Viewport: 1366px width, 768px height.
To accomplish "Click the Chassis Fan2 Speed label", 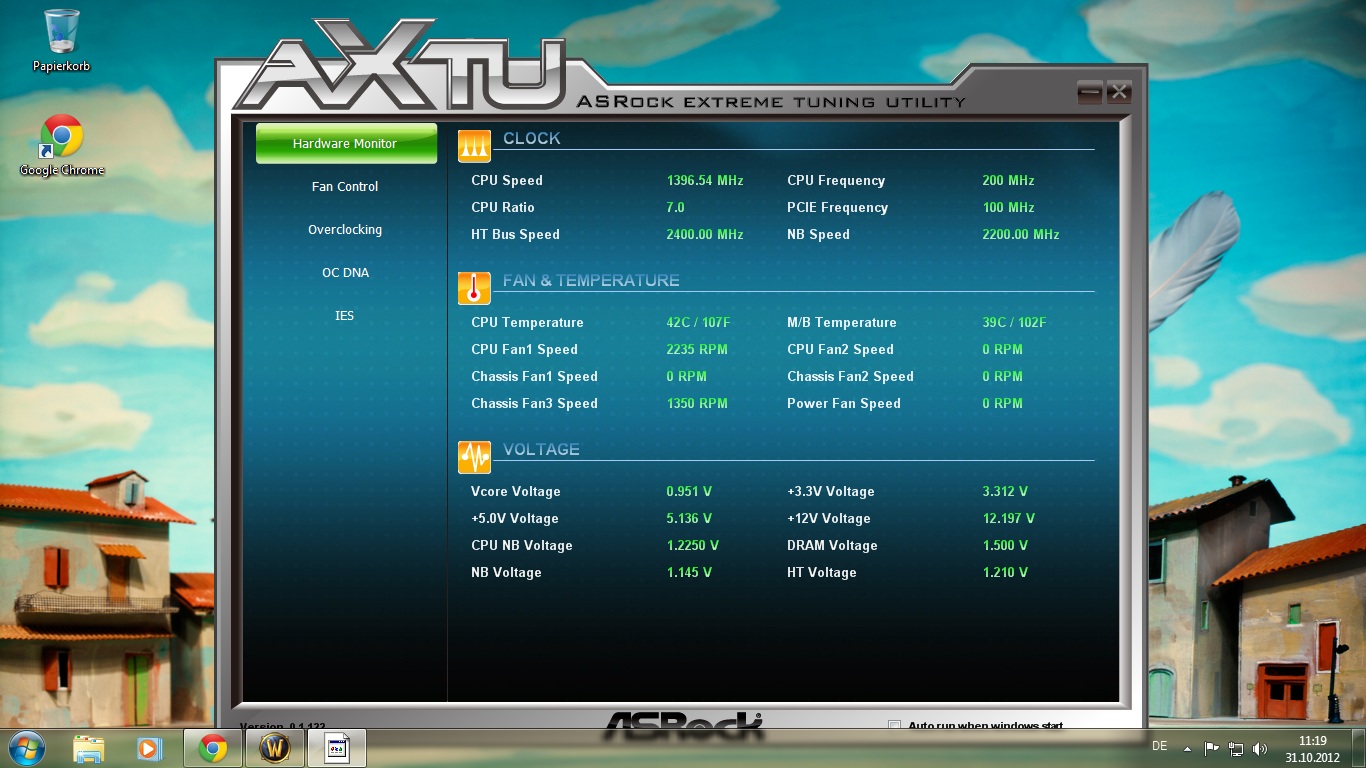I will [850, 376].
